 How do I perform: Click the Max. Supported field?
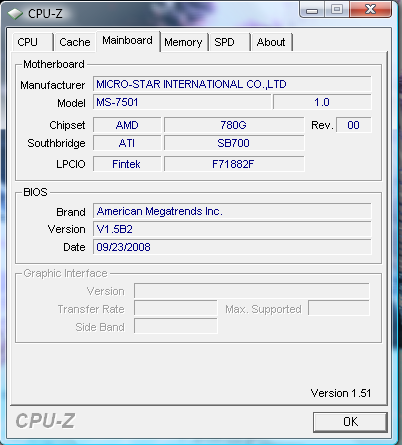(x=339, y=308)
